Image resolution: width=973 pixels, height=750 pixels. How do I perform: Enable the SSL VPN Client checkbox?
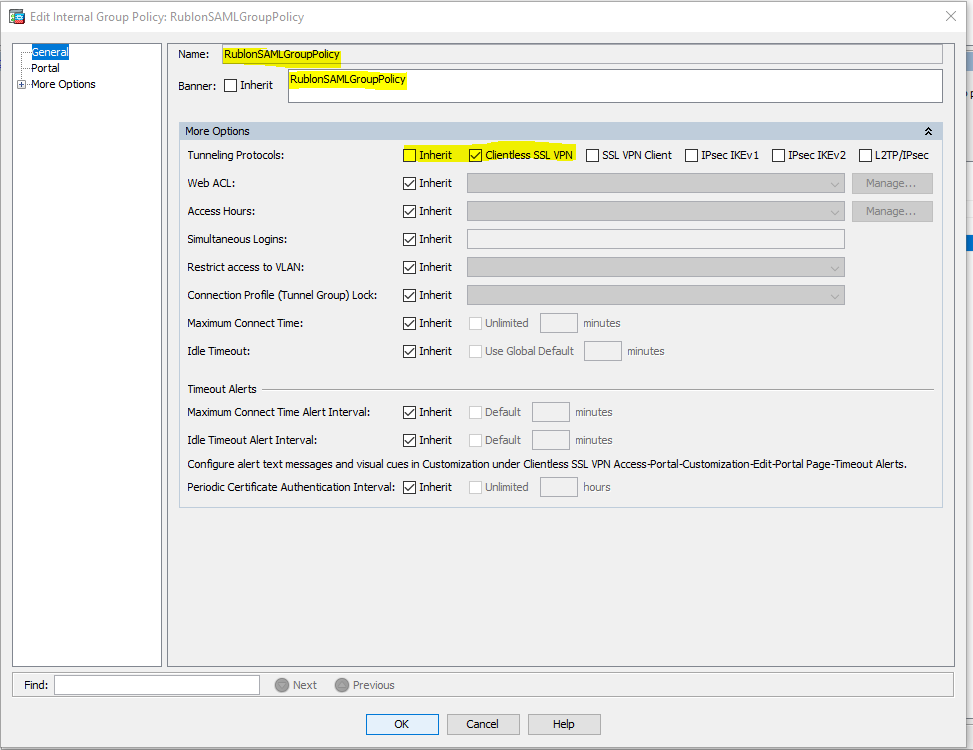point(593,155)
